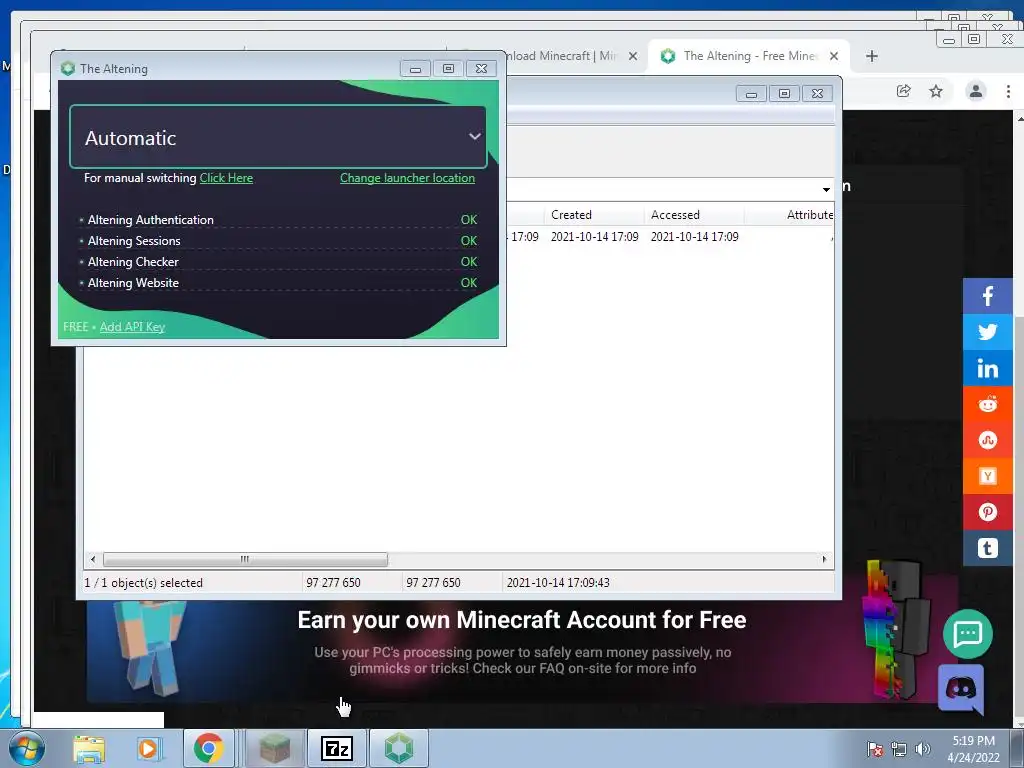The height and width of the screenshot is (768, 1024).
Task: Launch Windows Media Player from the taskbar
Action: 149,749
